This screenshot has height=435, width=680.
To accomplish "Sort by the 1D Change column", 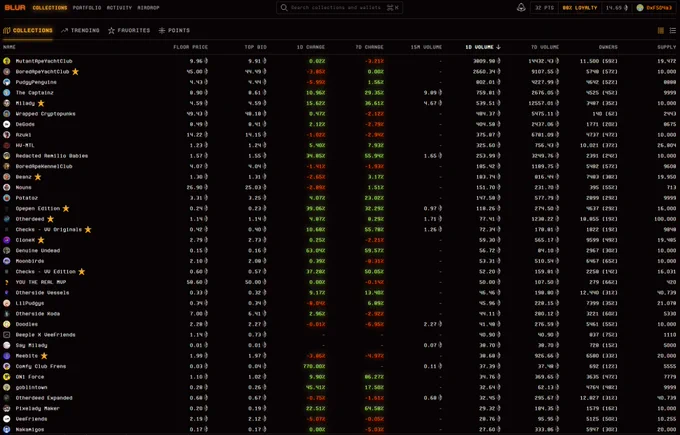I will tap(311, 47).
